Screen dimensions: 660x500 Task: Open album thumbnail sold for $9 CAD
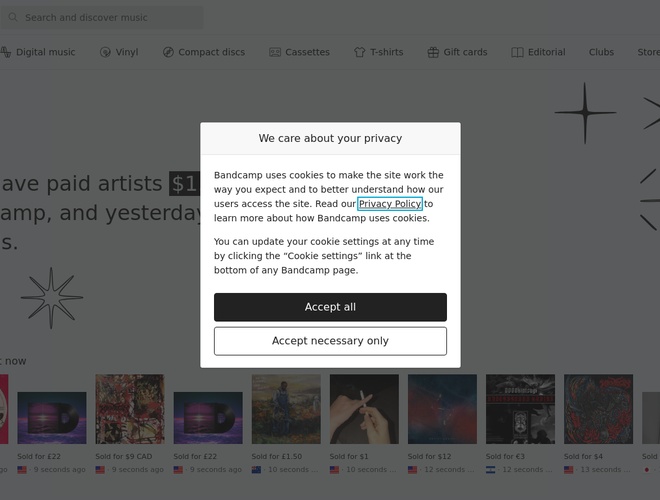tap(130, 409)
